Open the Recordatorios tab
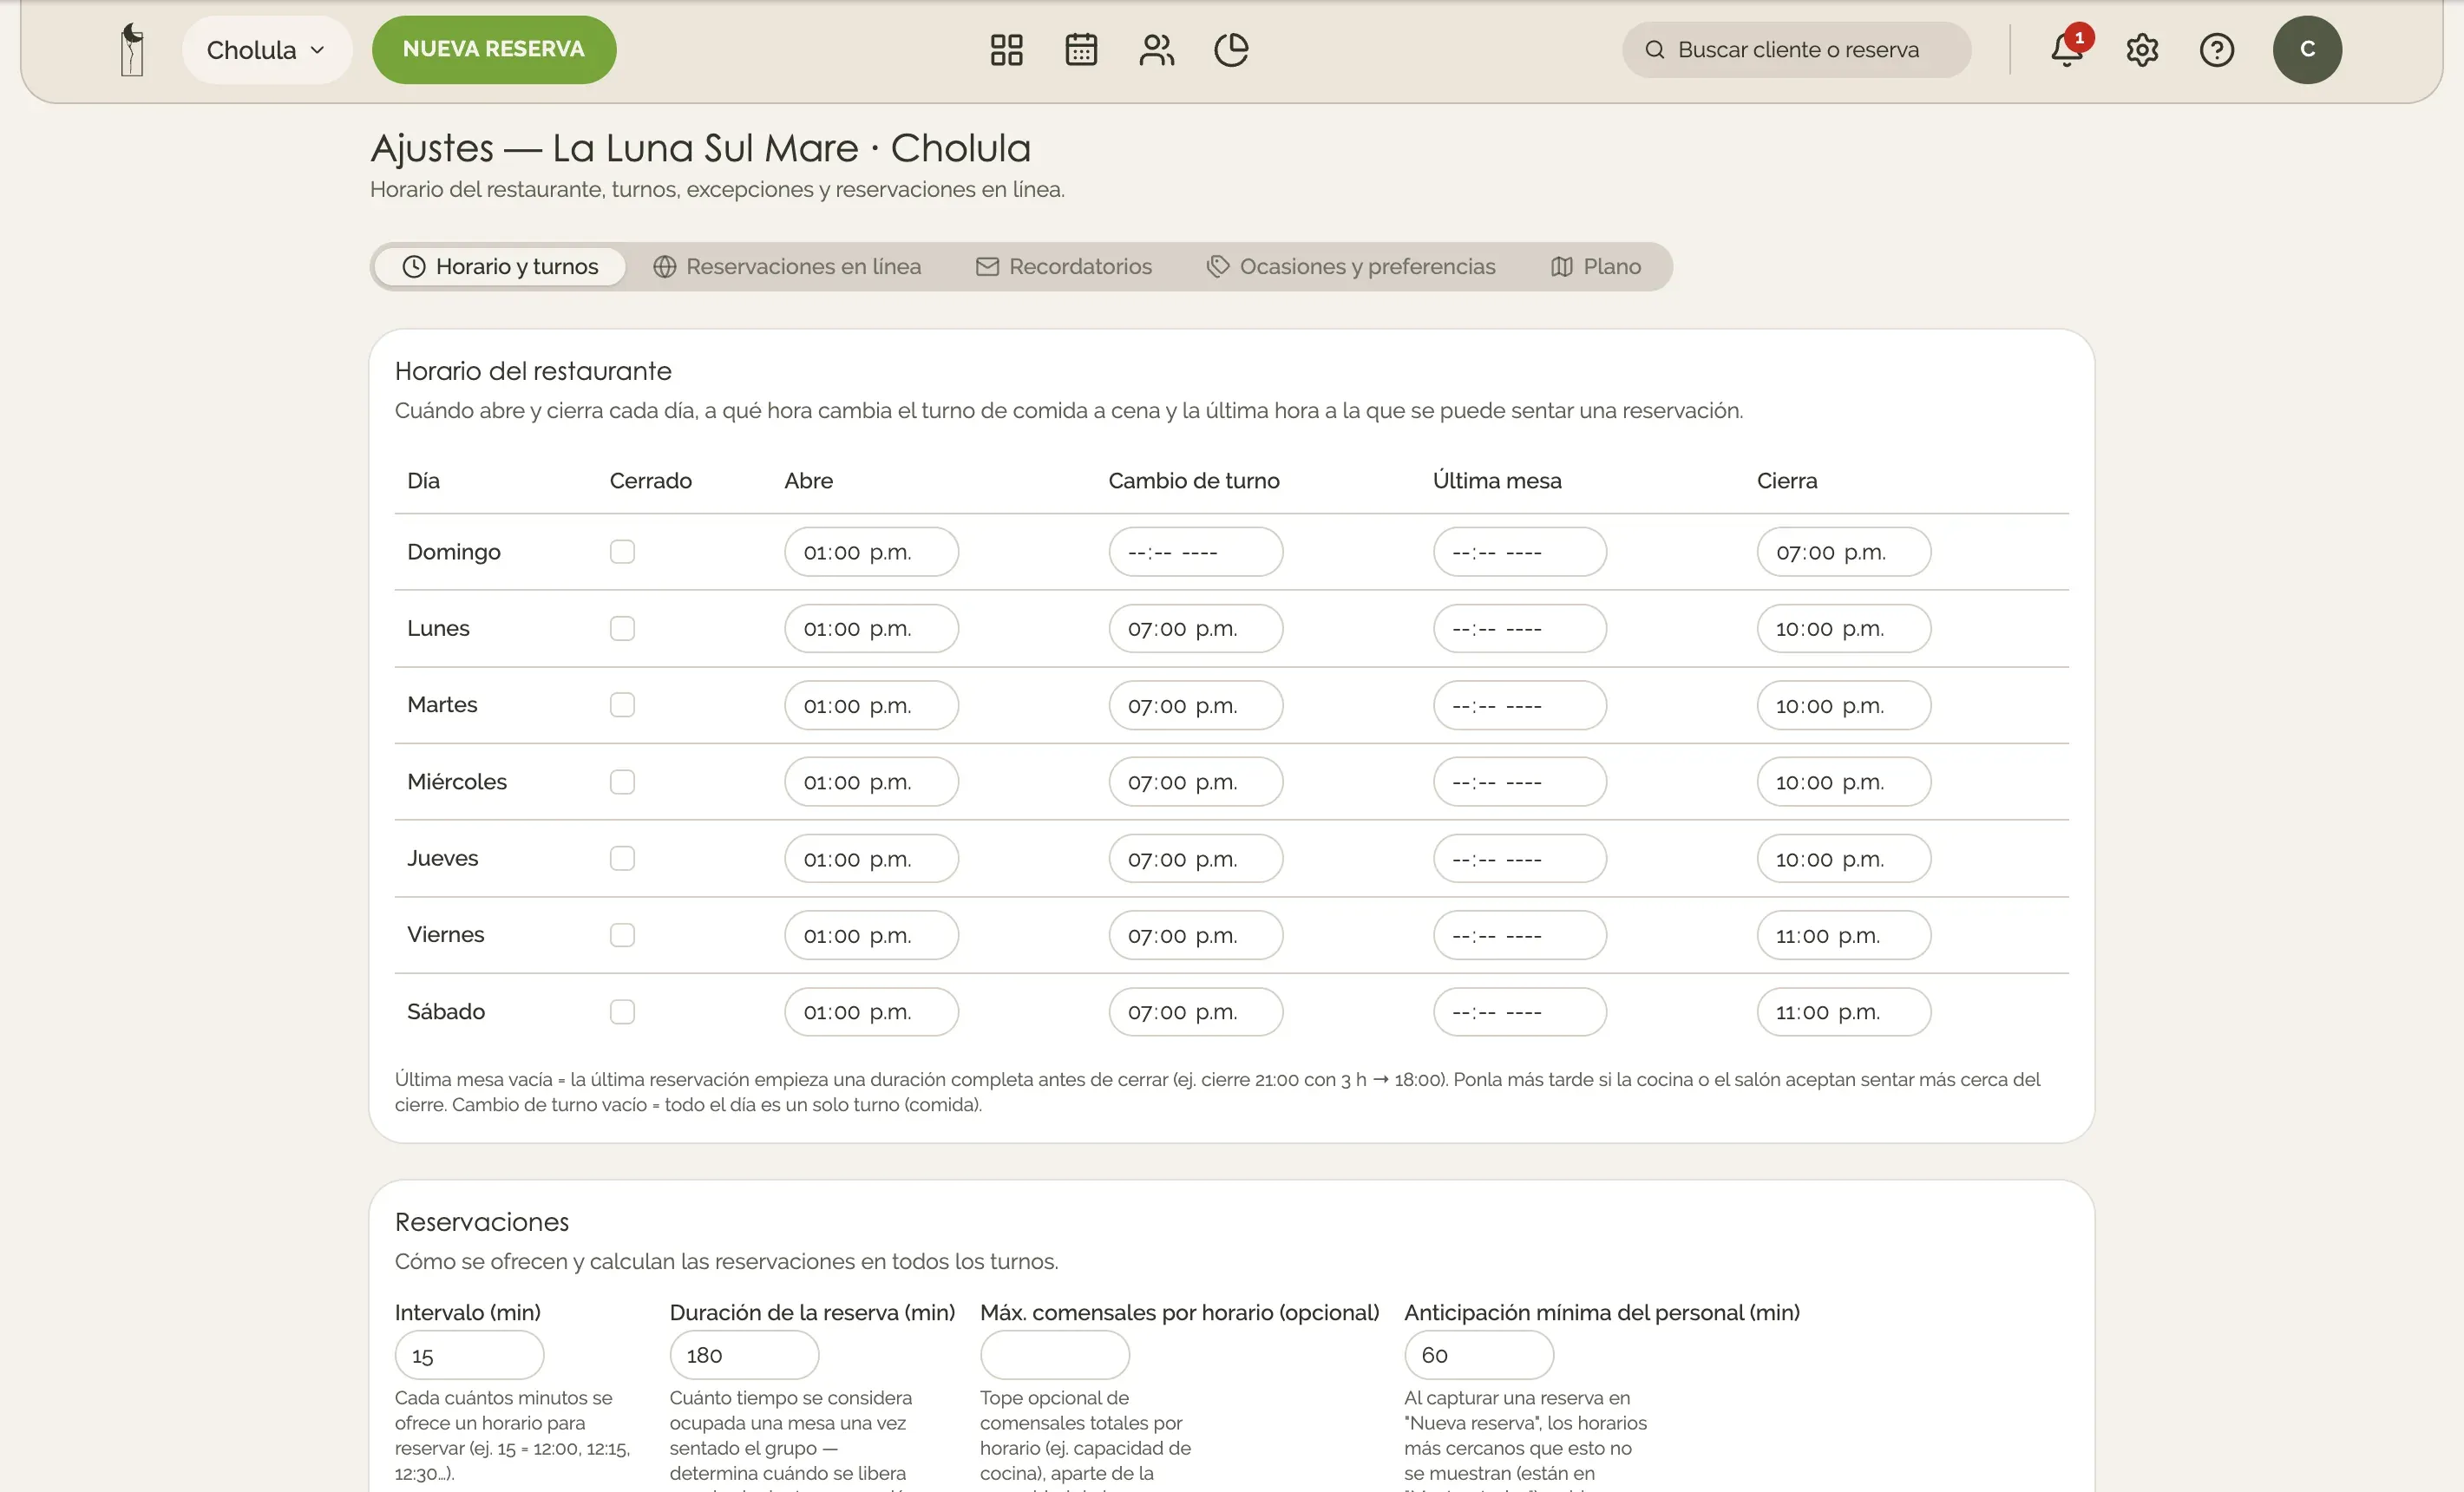2464x1492 pixels. [1064, 266]
